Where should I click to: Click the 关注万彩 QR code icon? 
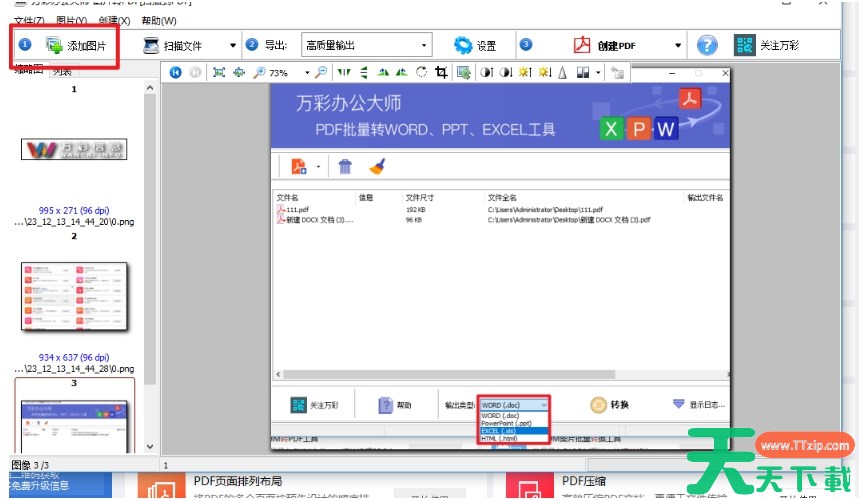743,45
